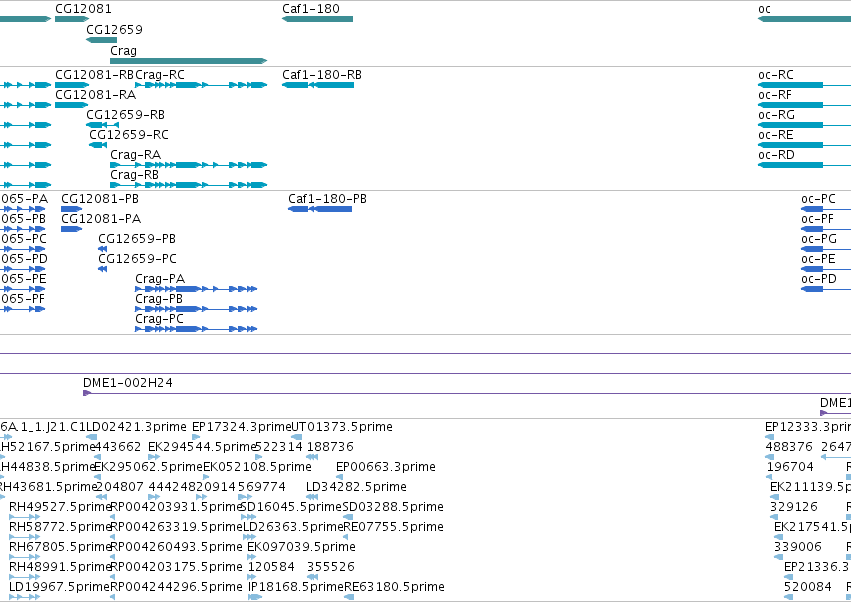Click the CG12081 gene label
Image resolution: width=851 pixels, height=602 pixels.
84,9
